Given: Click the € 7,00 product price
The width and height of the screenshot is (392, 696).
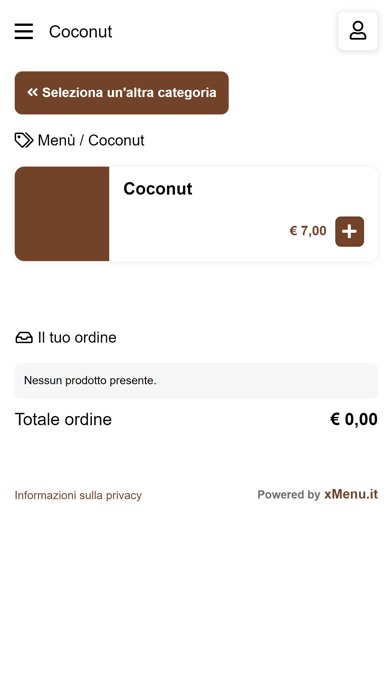Looking at the screenshot, I should tap(308, 231).
